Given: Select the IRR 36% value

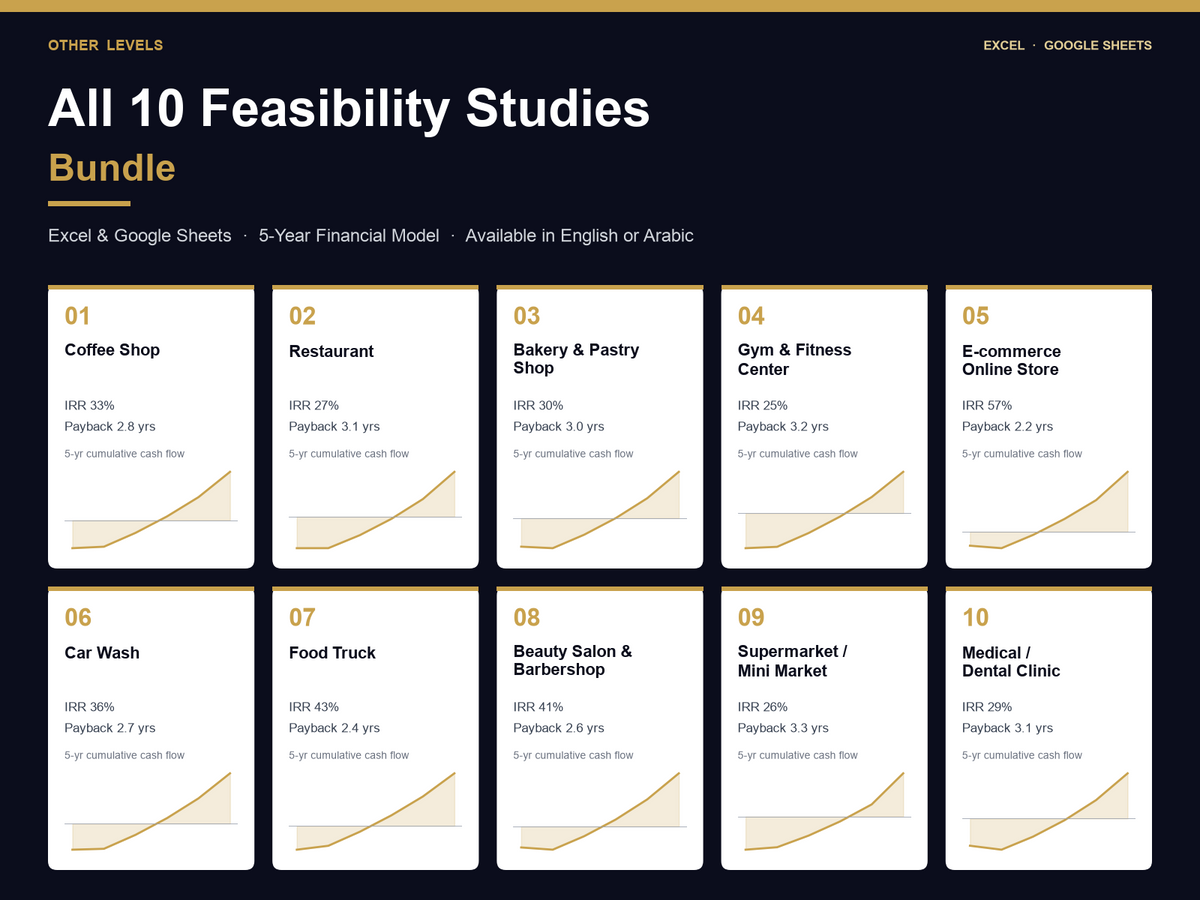Looking at the screenshot, I should tap(89, 707).
